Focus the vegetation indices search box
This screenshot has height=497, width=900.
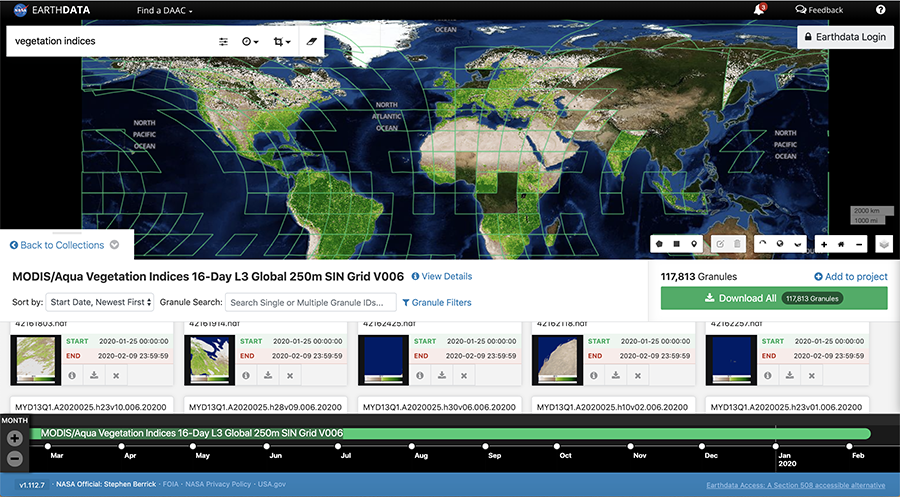(109, 41)
